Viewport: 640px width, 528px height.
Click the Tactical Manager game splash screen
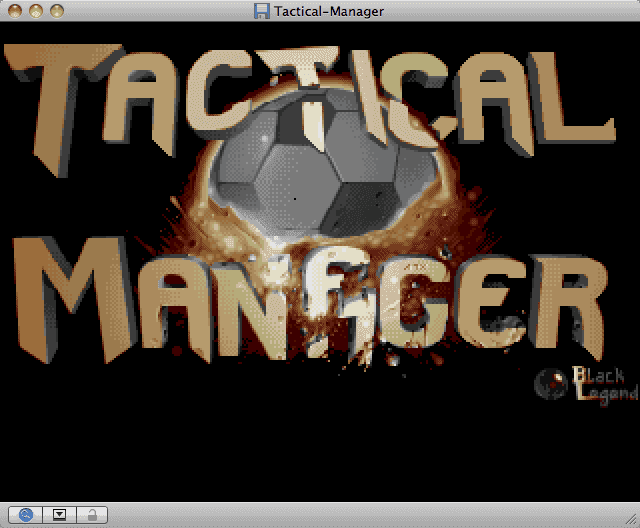320,262
